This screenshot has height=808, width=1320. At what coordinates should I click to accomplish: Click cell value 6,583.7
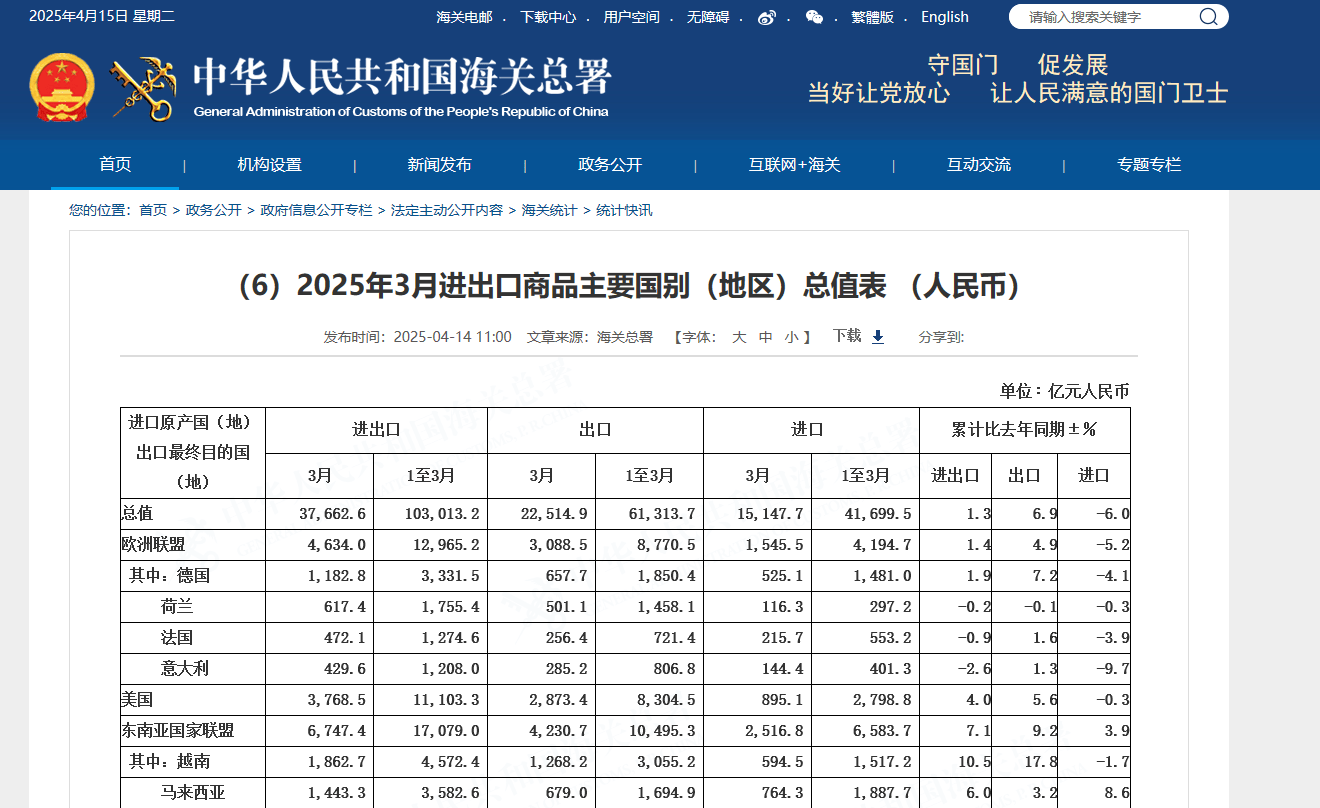pyautogui.click(x=882, y=731)
